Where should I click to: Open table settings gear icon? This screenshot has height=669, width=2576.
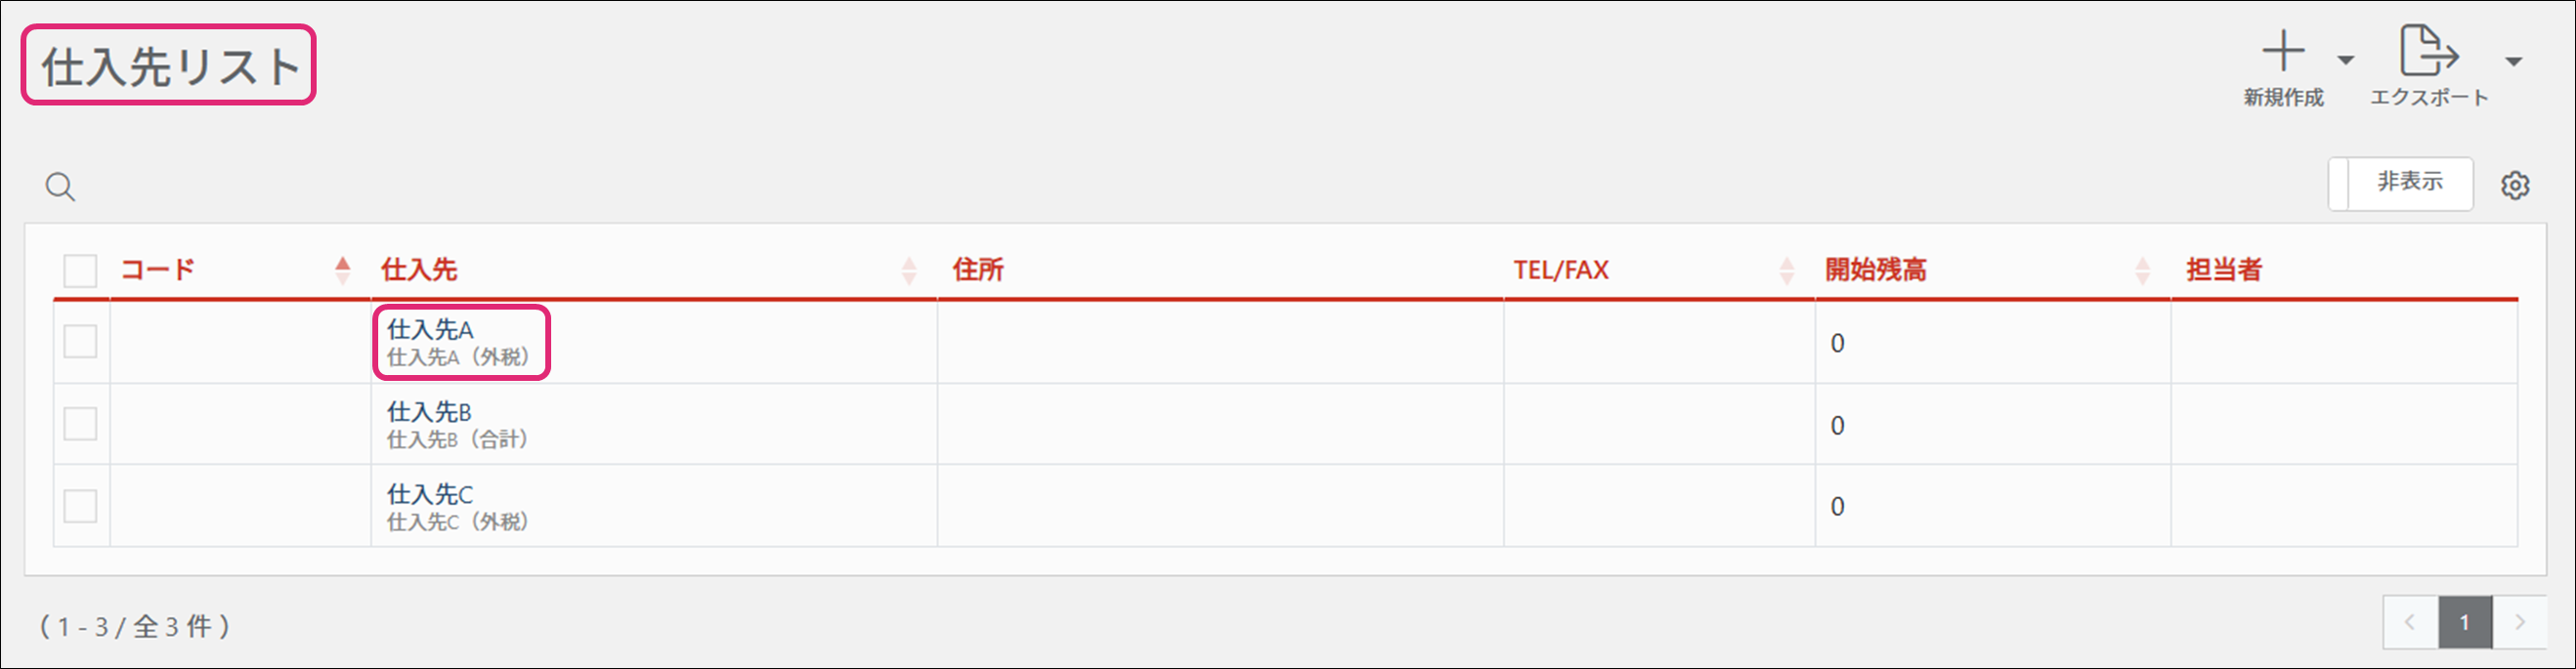coord(2515,185)
